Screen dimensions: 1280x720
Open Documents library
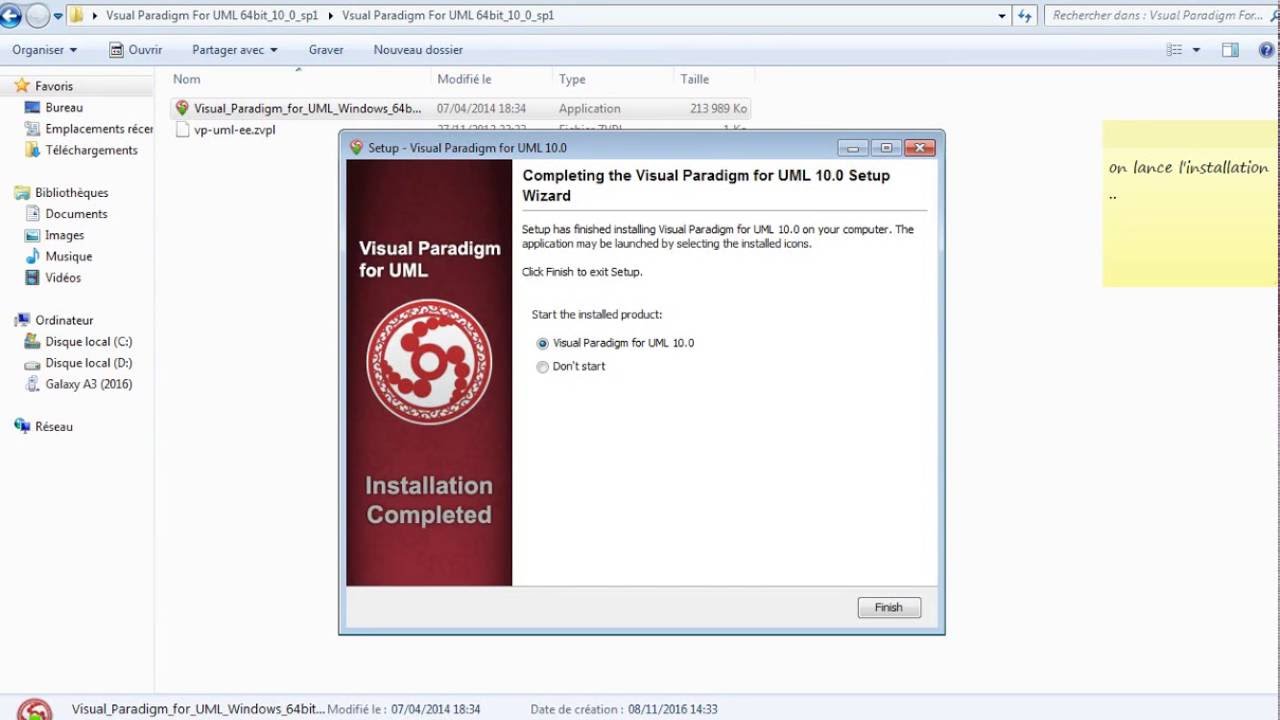[76, 214]
